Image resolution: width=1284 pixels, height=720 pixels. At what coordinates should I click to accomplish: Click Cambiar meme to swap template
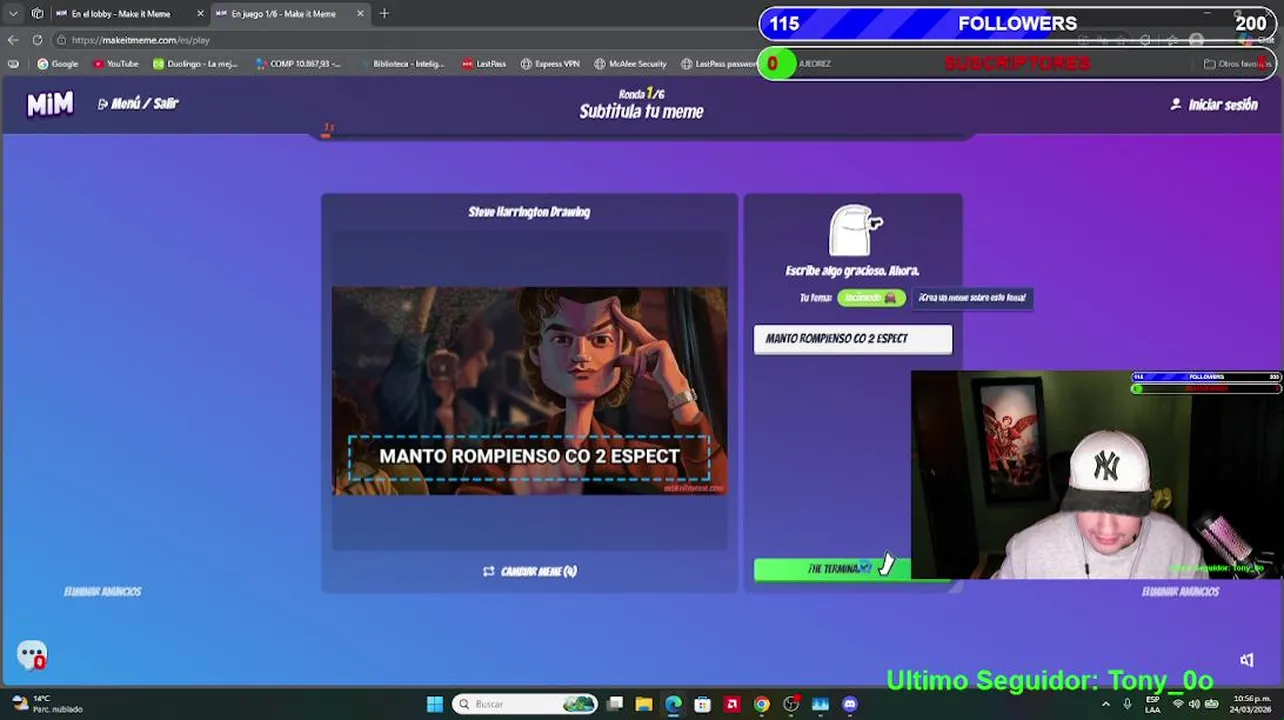click(x=530, y=571)
